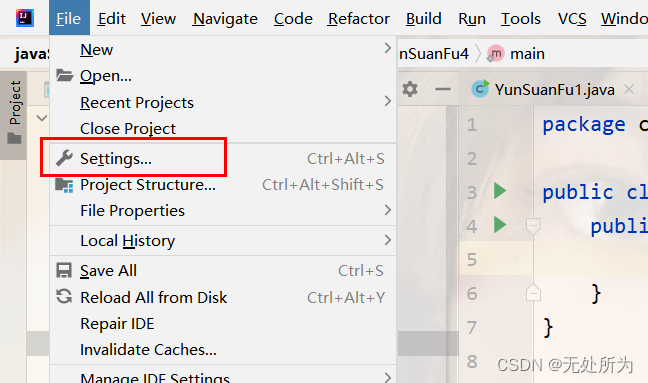This screenshot has width=648, height=383.
Task: Open the gear options icon in panel header
Action: [410, 89]
